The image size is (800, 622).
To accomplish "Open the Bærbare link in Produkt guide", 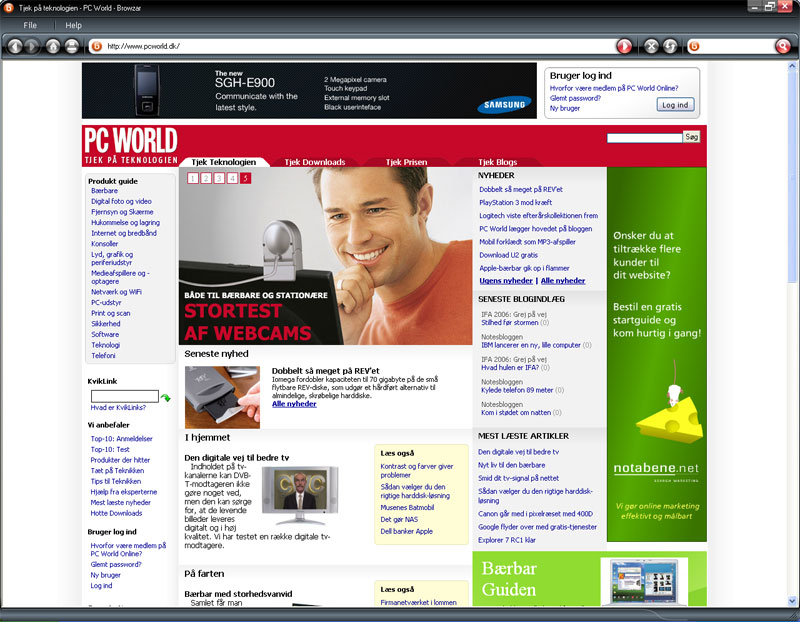I will (x=104, y=190).
